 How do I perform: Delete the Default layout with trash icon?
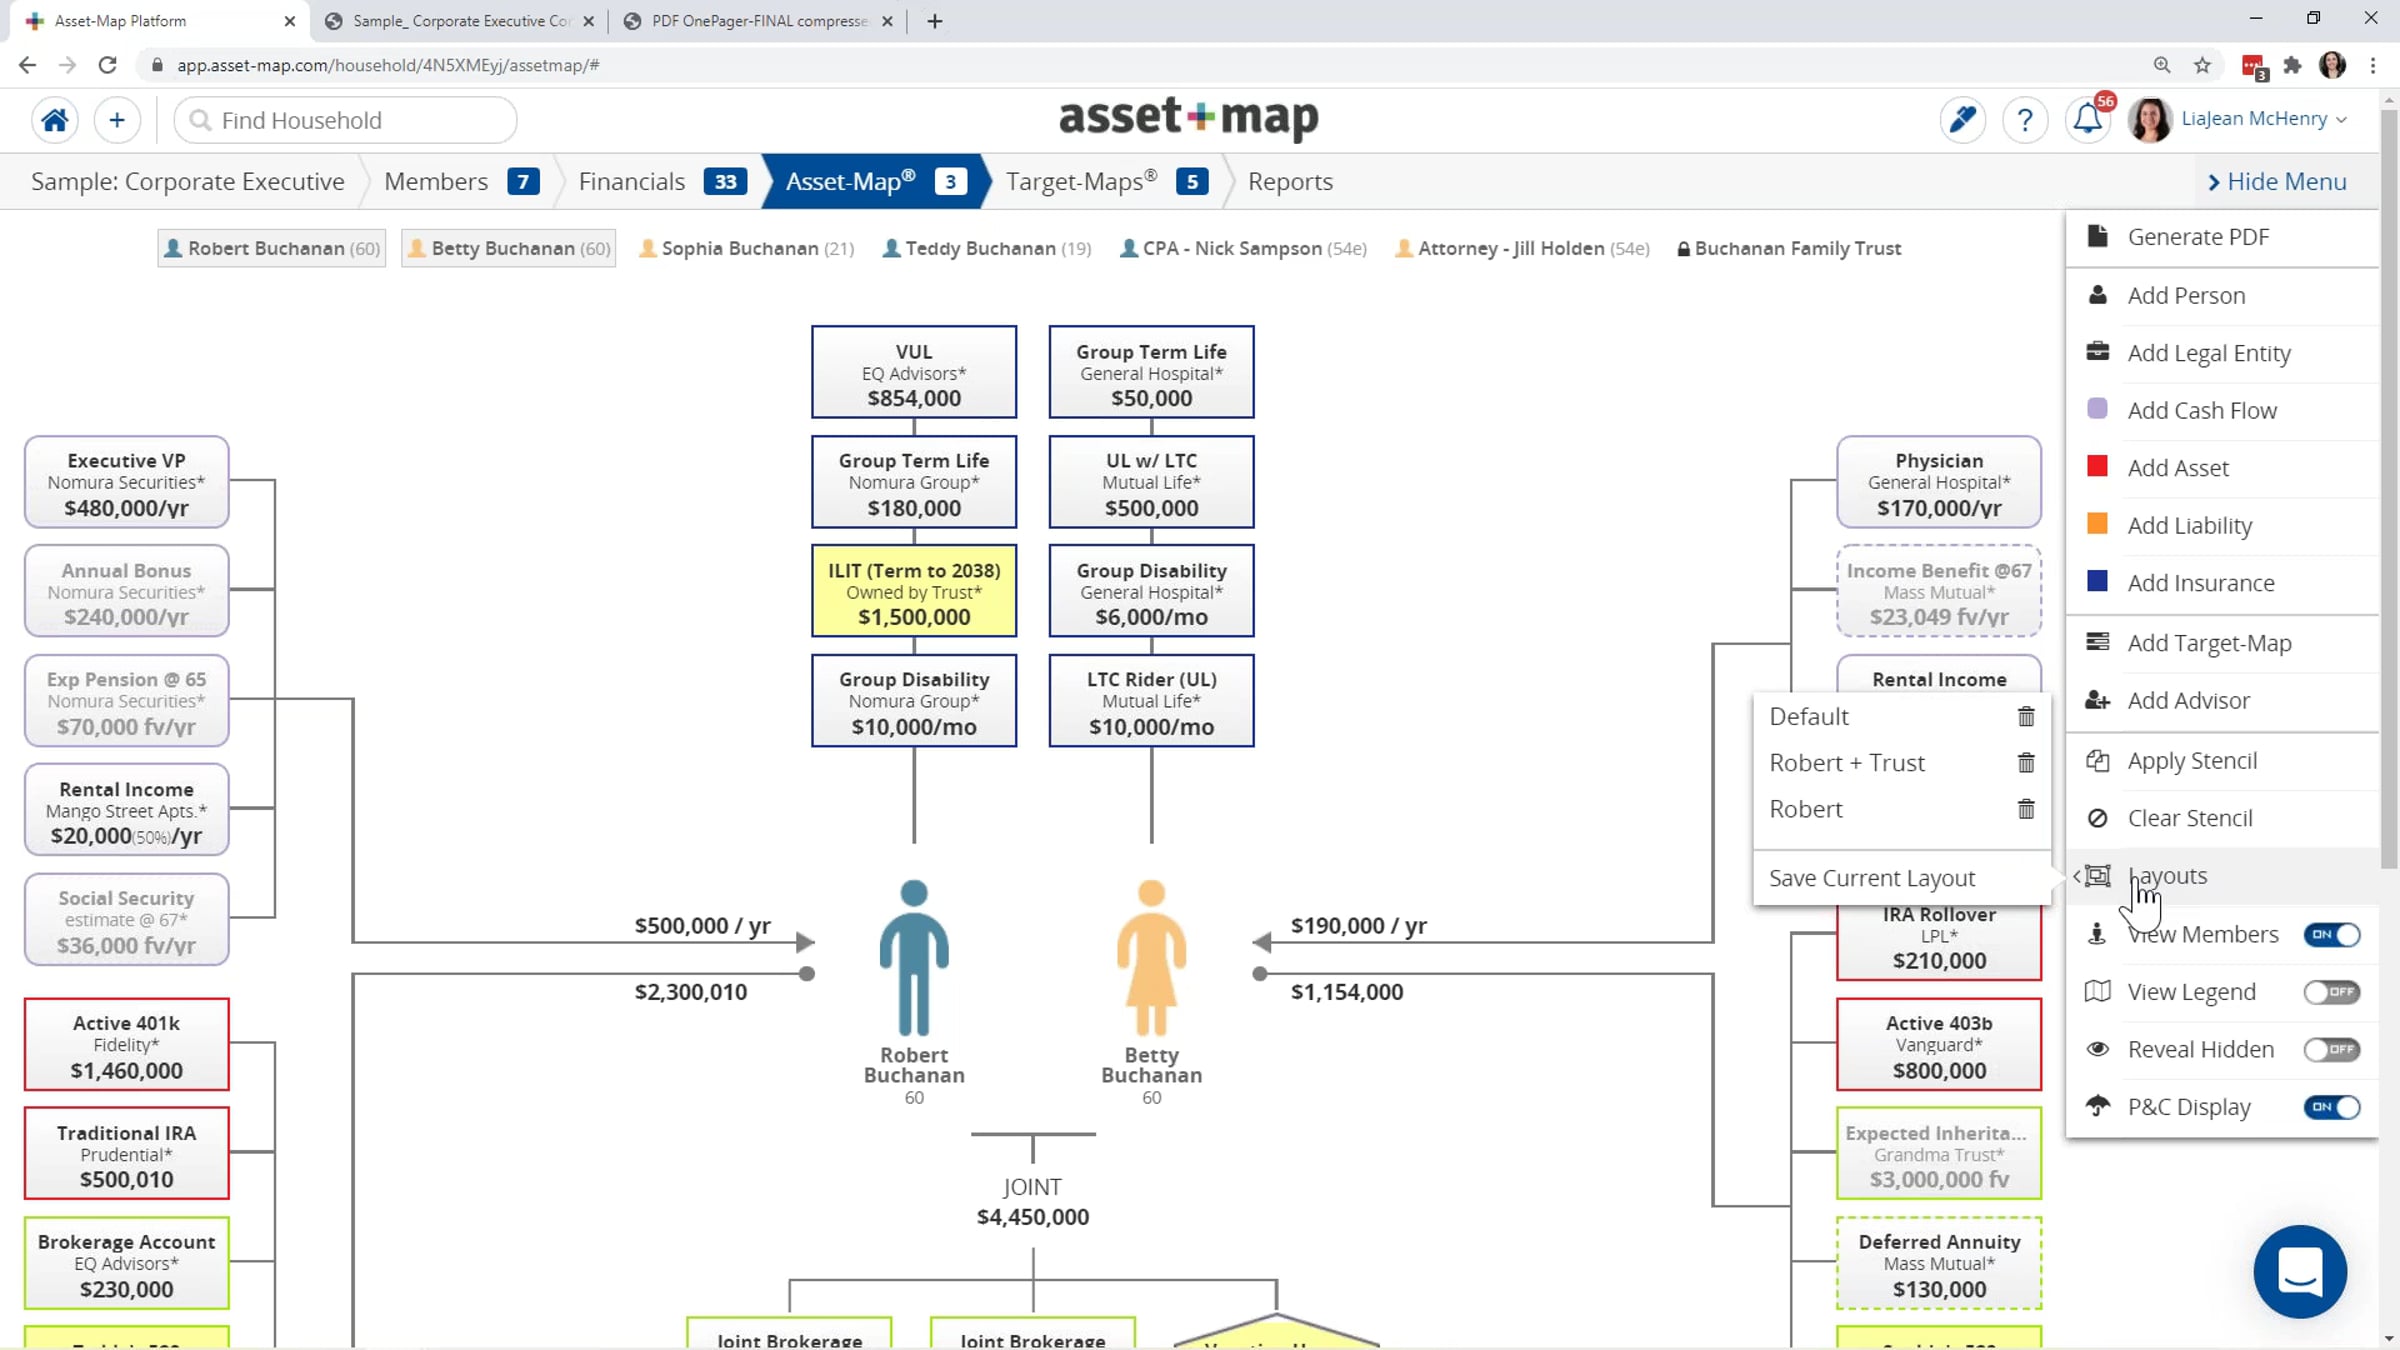pyautogui.click(x=2026, y=717)
